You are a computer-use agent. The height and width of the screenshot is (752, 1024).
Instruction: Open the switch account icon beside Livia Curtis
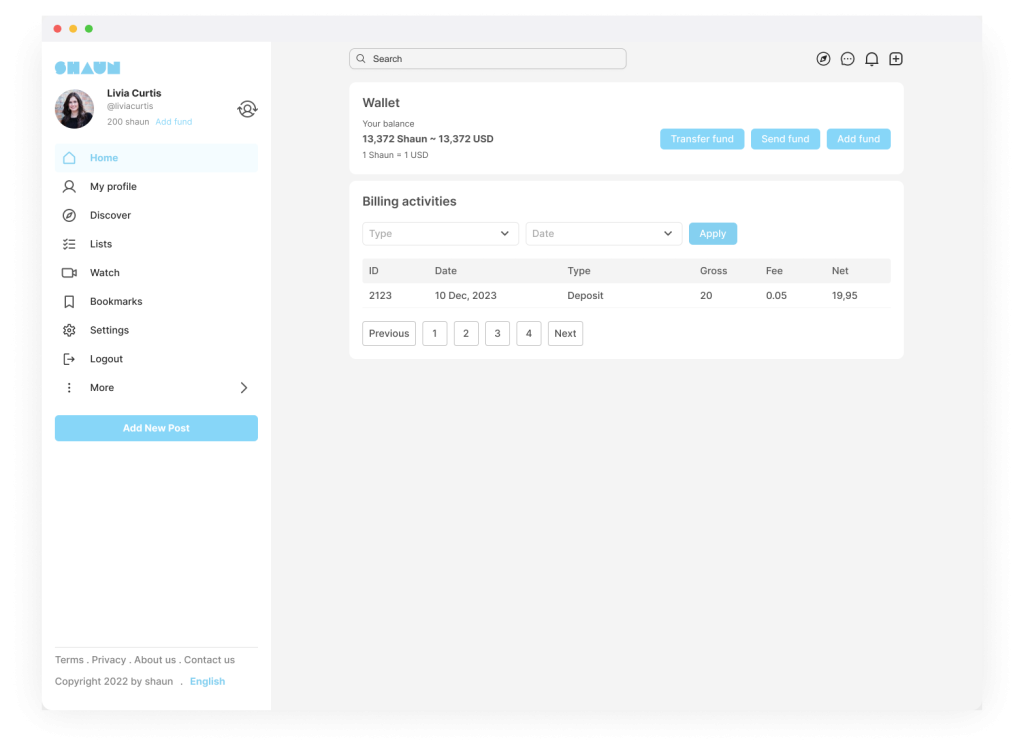tap(247, 108)
